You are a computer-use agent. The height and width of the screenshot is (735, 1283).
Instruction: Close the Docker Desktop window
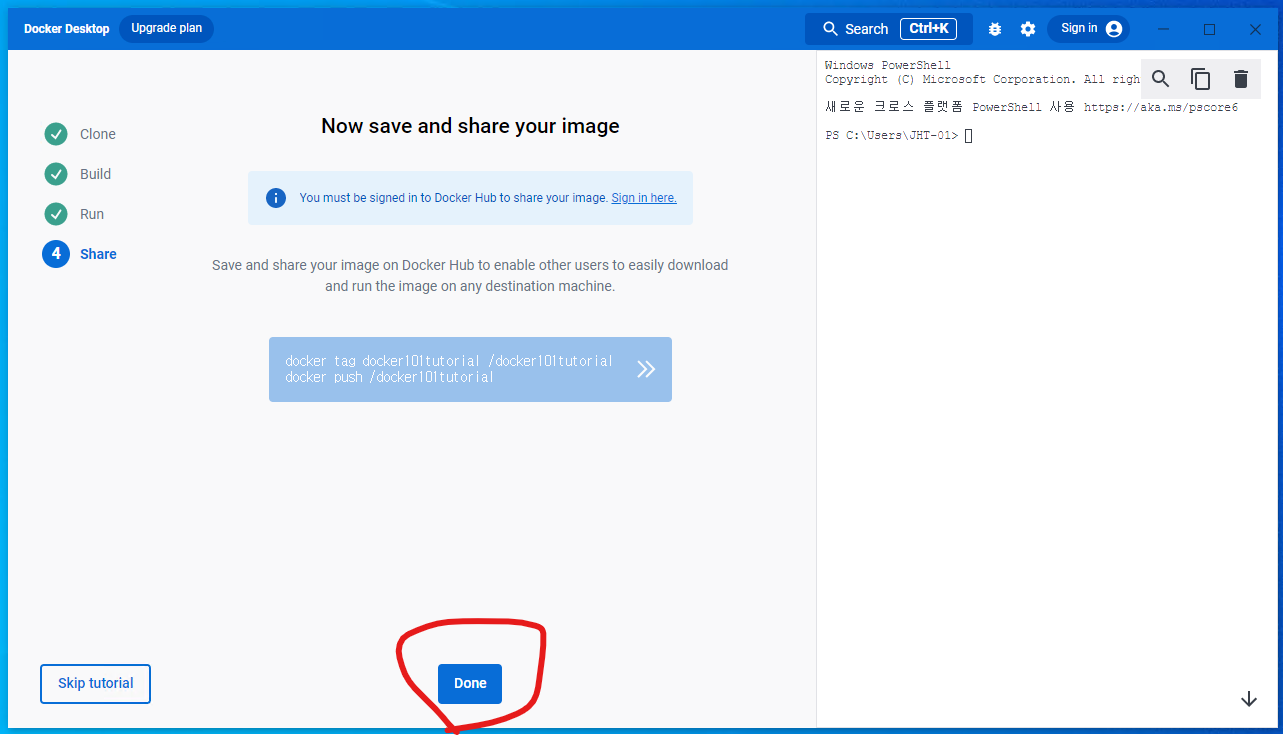tap(1255, 29)
